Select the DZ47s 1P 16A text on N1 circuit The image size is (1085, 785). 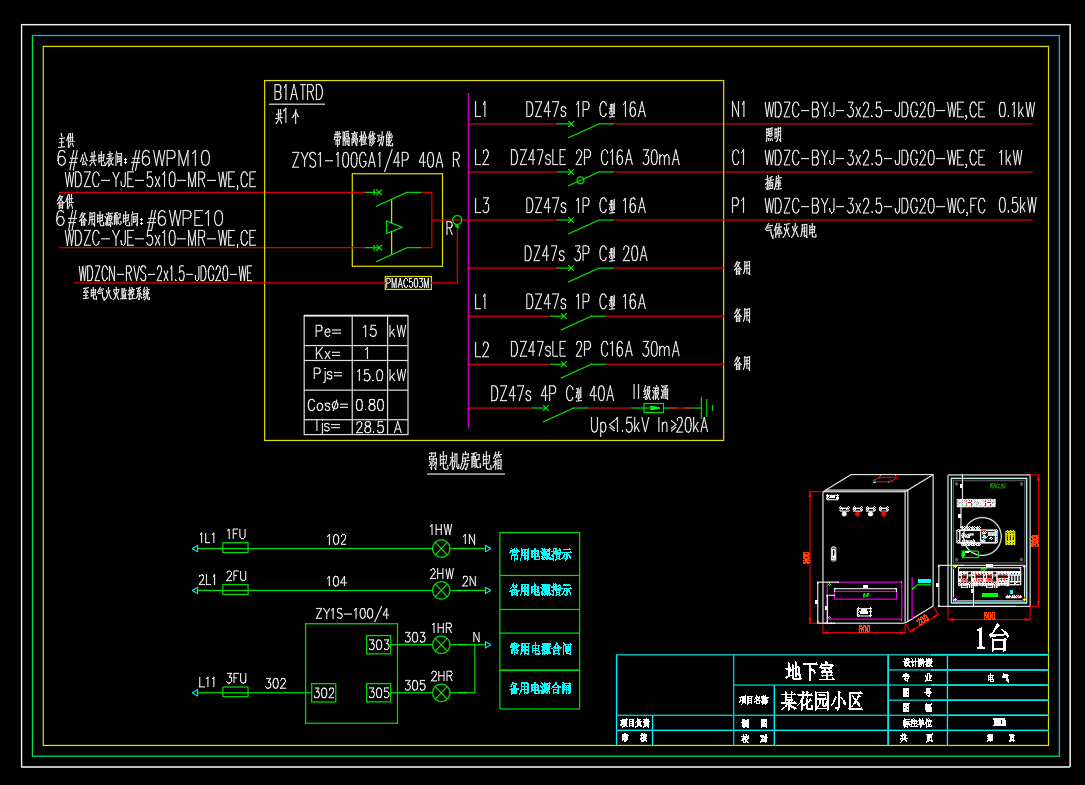coord(585,109)
